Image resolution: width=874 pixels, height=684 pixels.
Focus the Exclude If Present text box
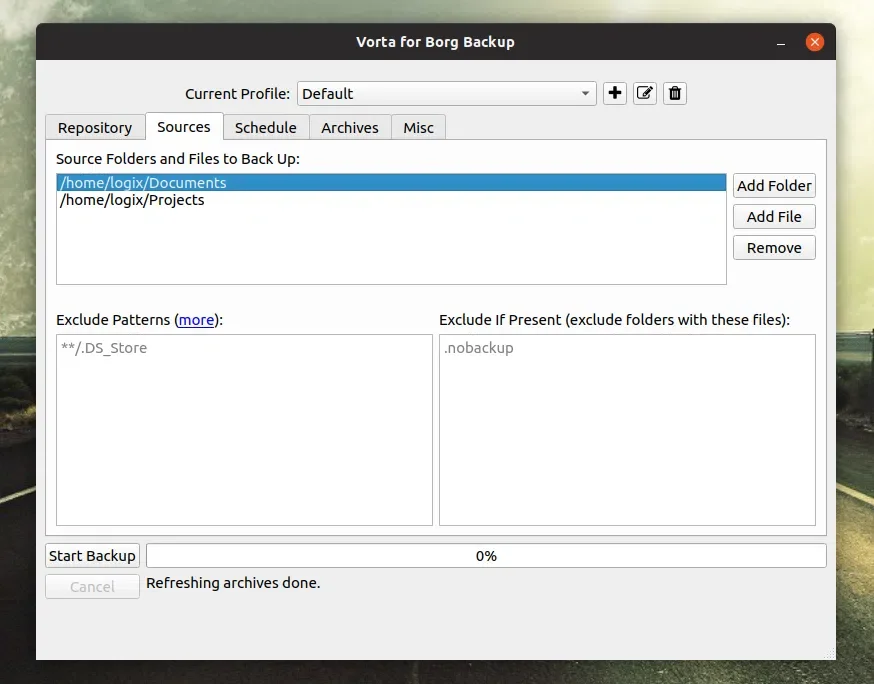[627, 430]
